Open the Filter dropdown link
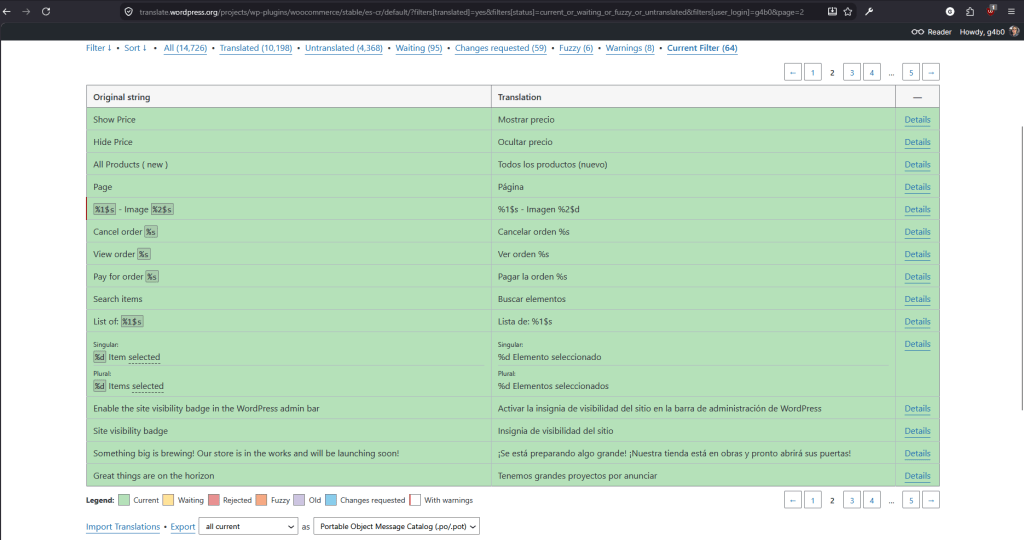The height and width of the screenshot is (540, 1024). pos(99,48)
